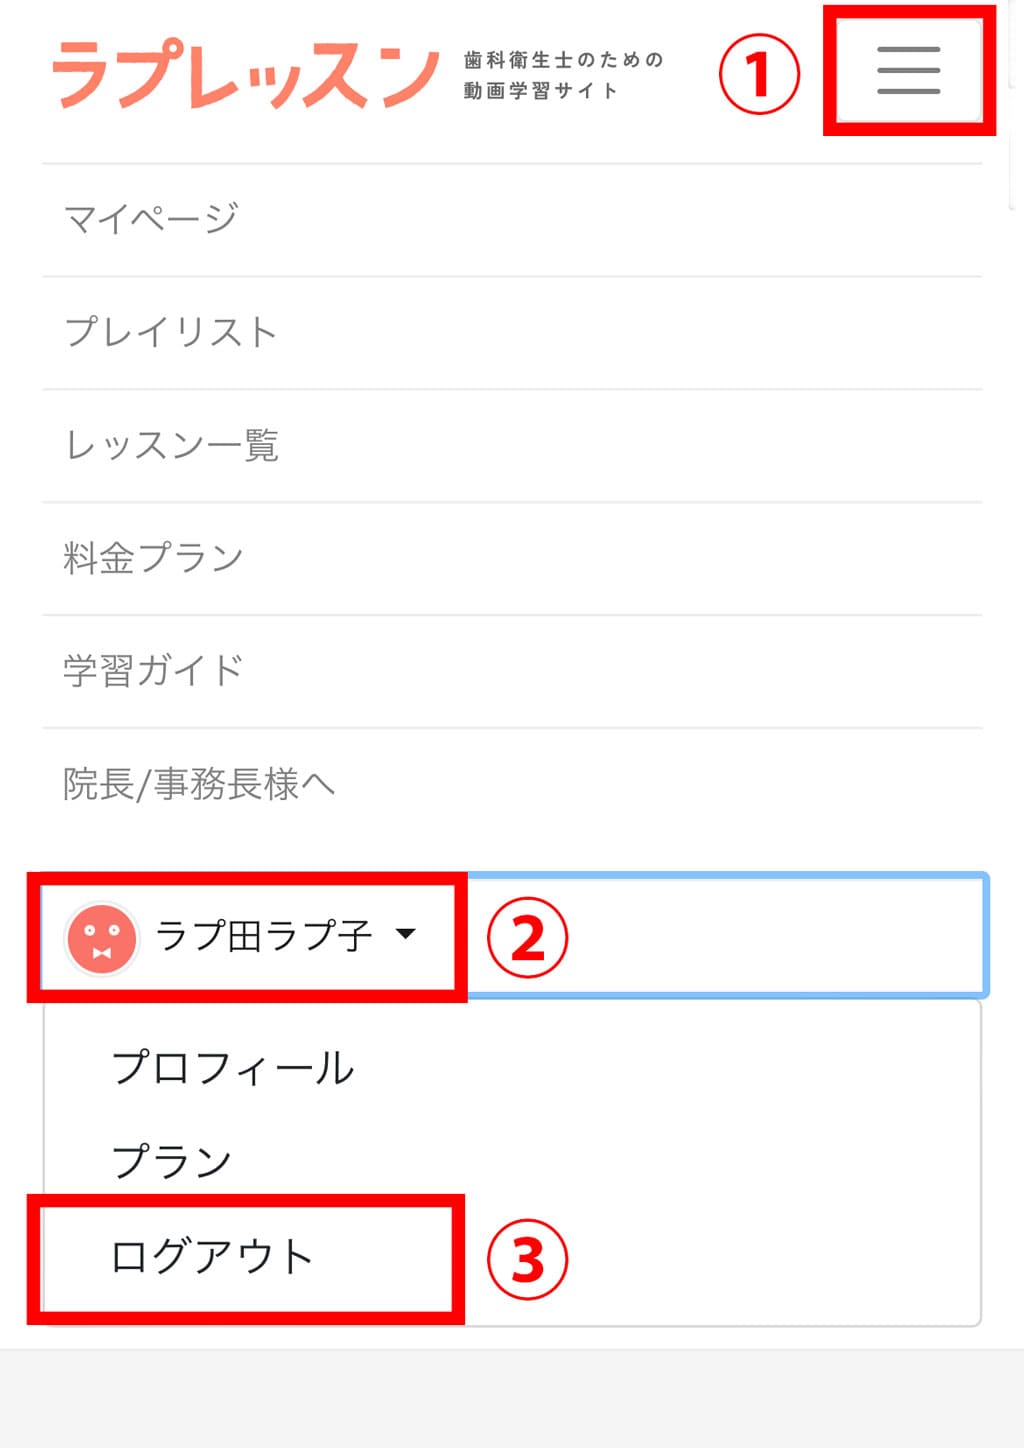Open 学習ガイド menu entry
Viewport: 1024px width, 1448px height.
[153, 670]
